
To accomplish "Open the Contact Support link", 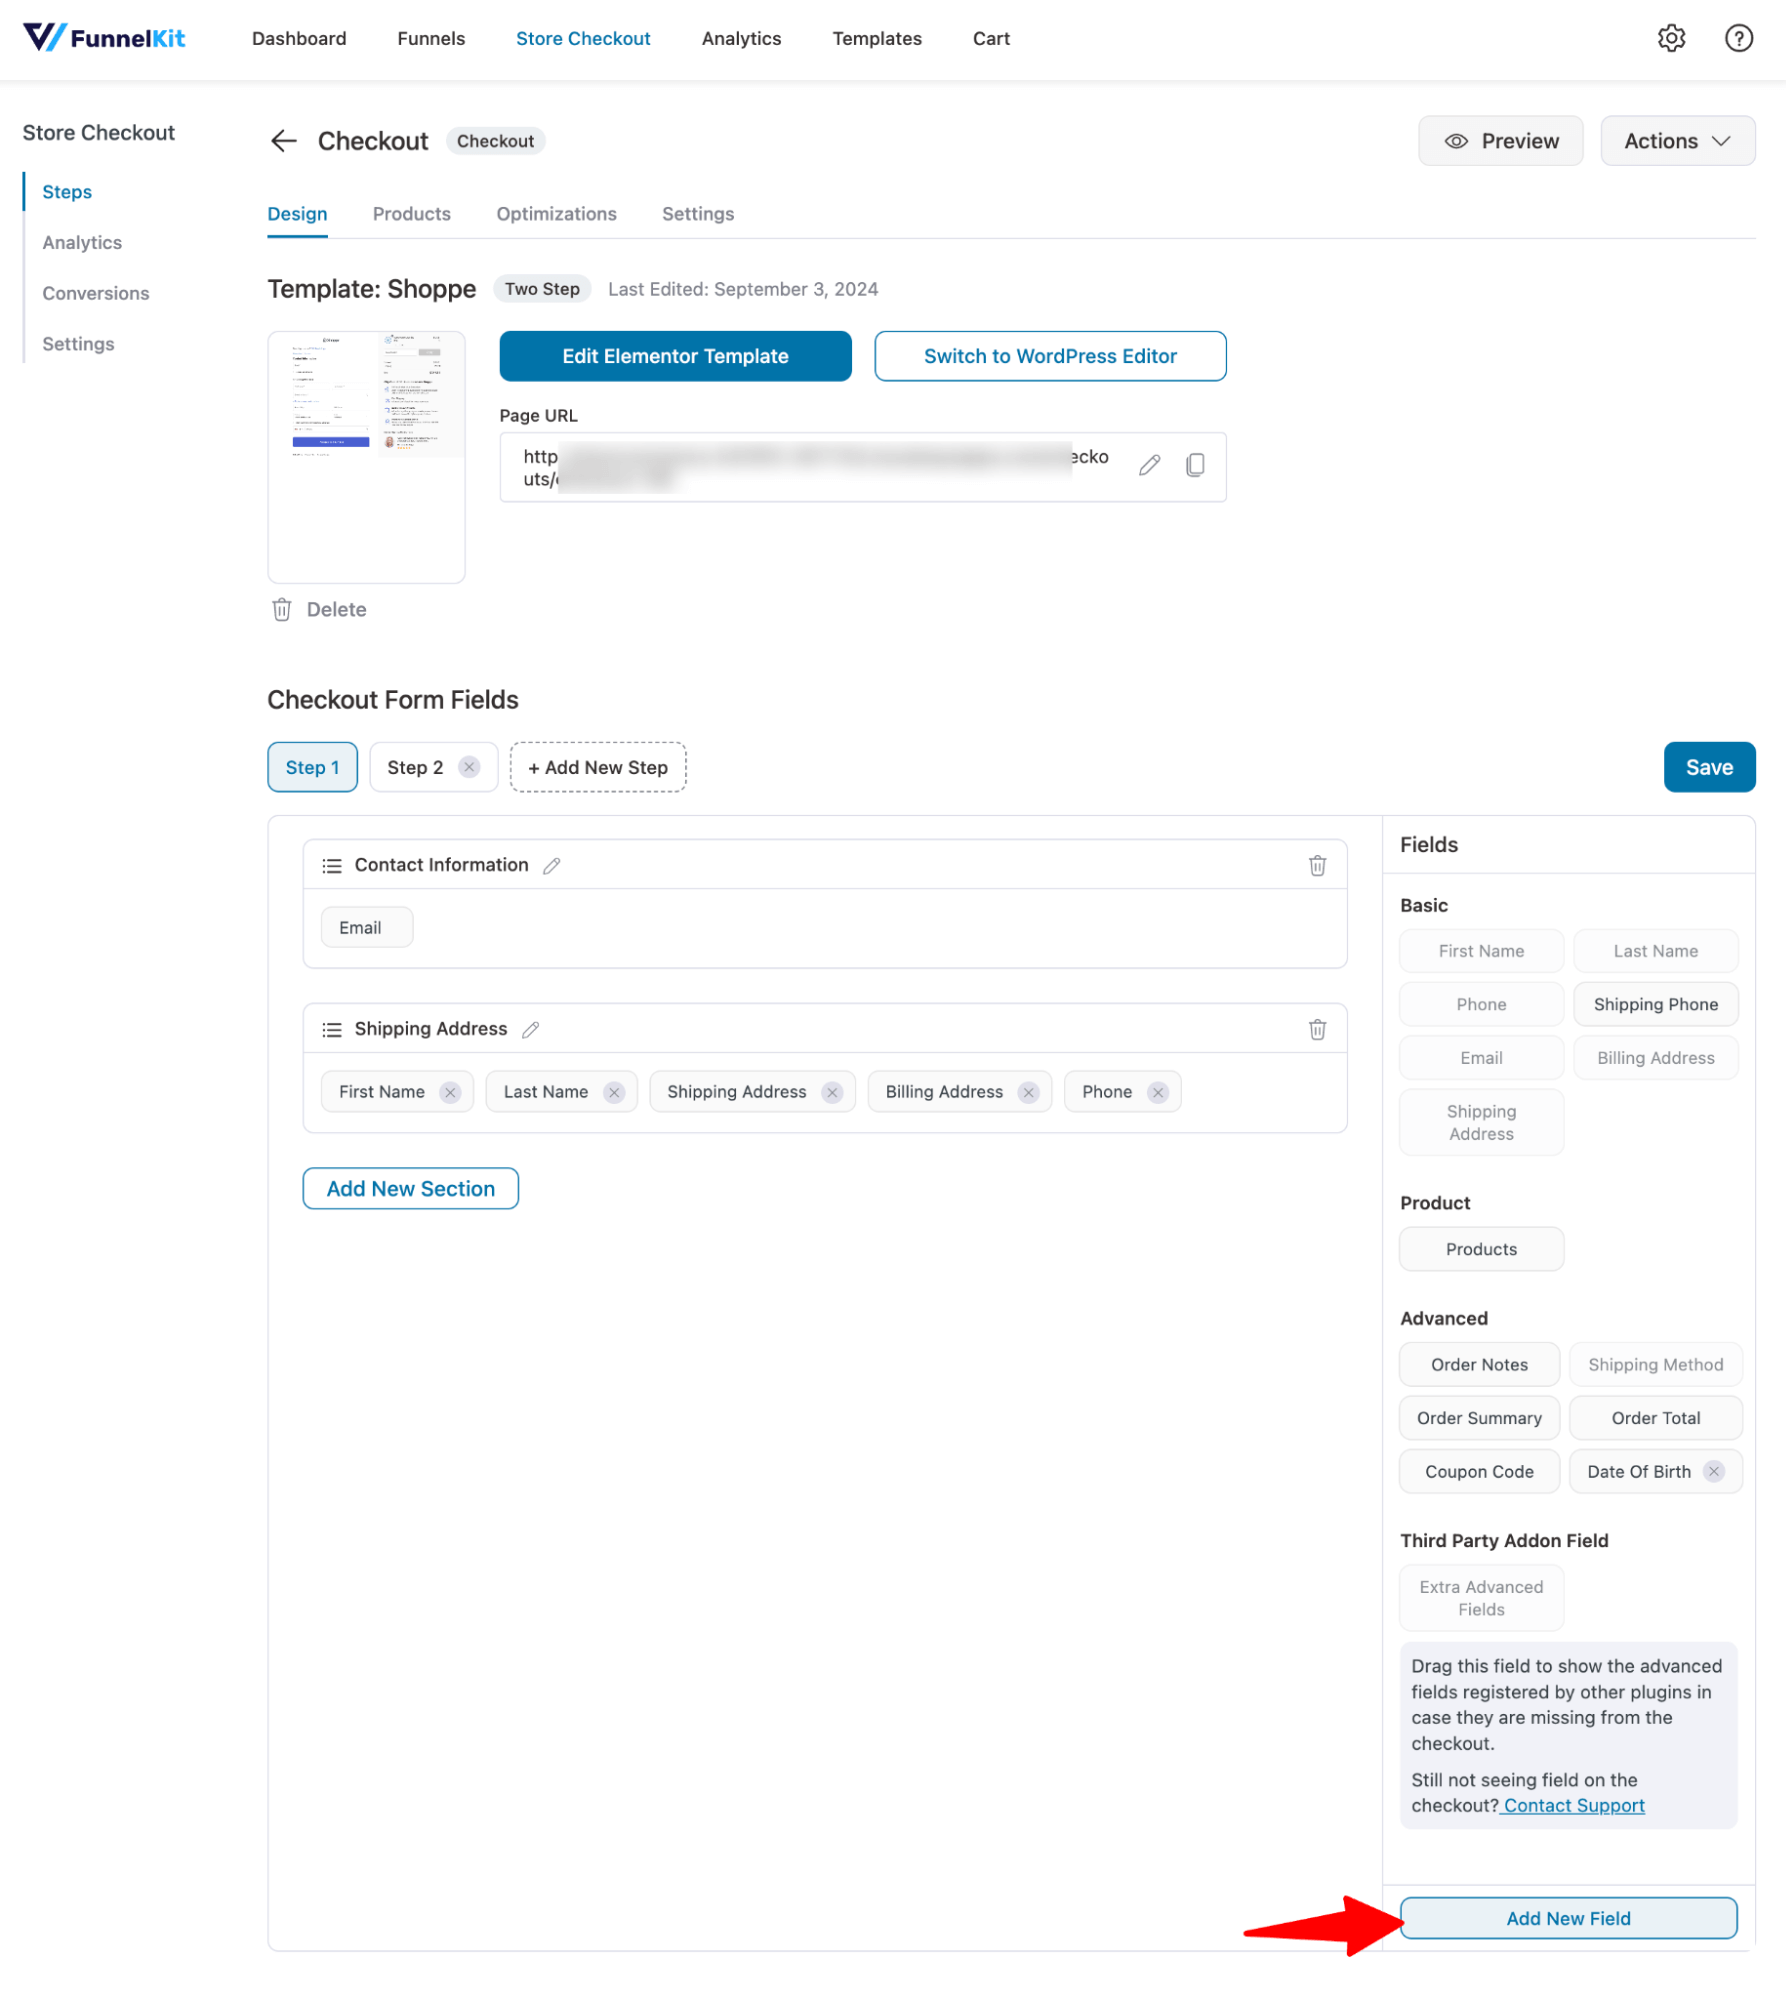I will 1574,1805.
